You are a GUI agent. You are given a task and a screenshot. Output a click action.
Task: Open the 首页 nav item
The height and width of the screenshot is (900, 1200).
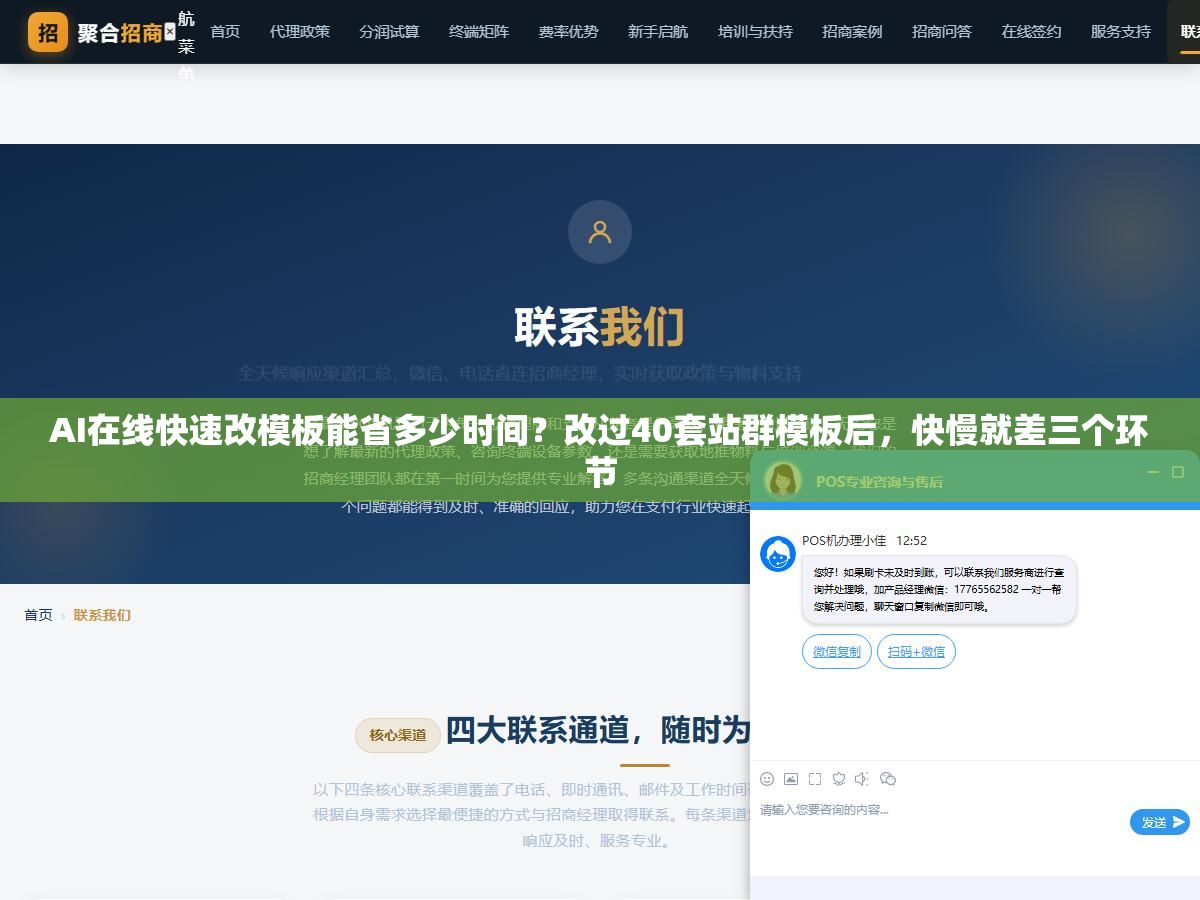coord(225,32)
